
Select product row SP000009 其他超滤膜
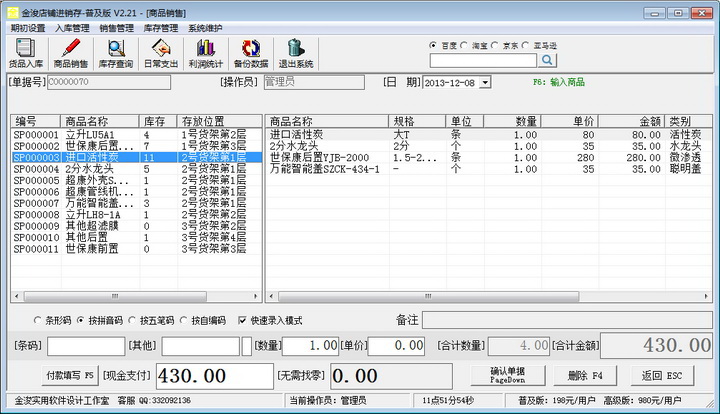click(136, 226)
